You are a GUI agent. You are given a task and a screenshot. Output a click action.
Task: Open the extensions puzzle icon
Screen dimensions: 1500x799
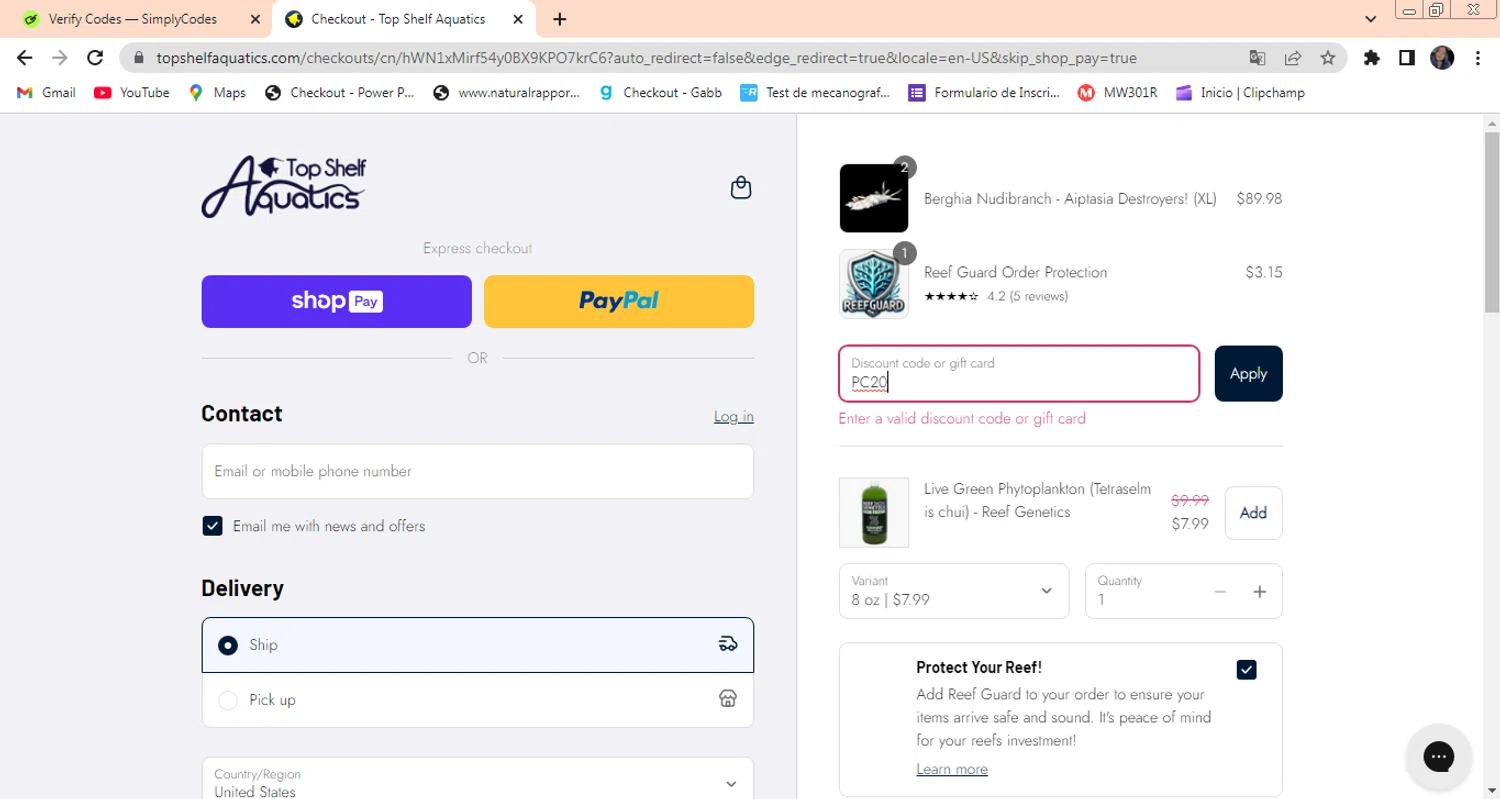pos(1372,58)
